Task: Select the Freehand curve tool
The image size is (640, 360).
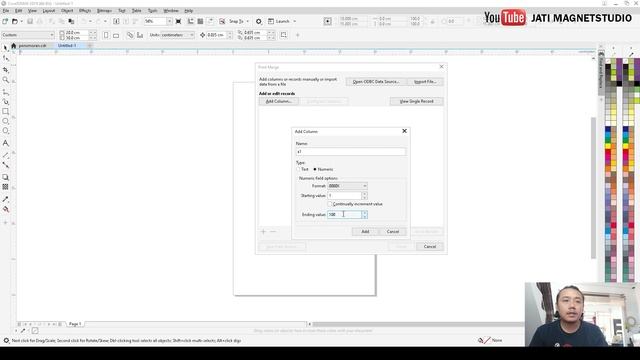Action: (5, 92)
